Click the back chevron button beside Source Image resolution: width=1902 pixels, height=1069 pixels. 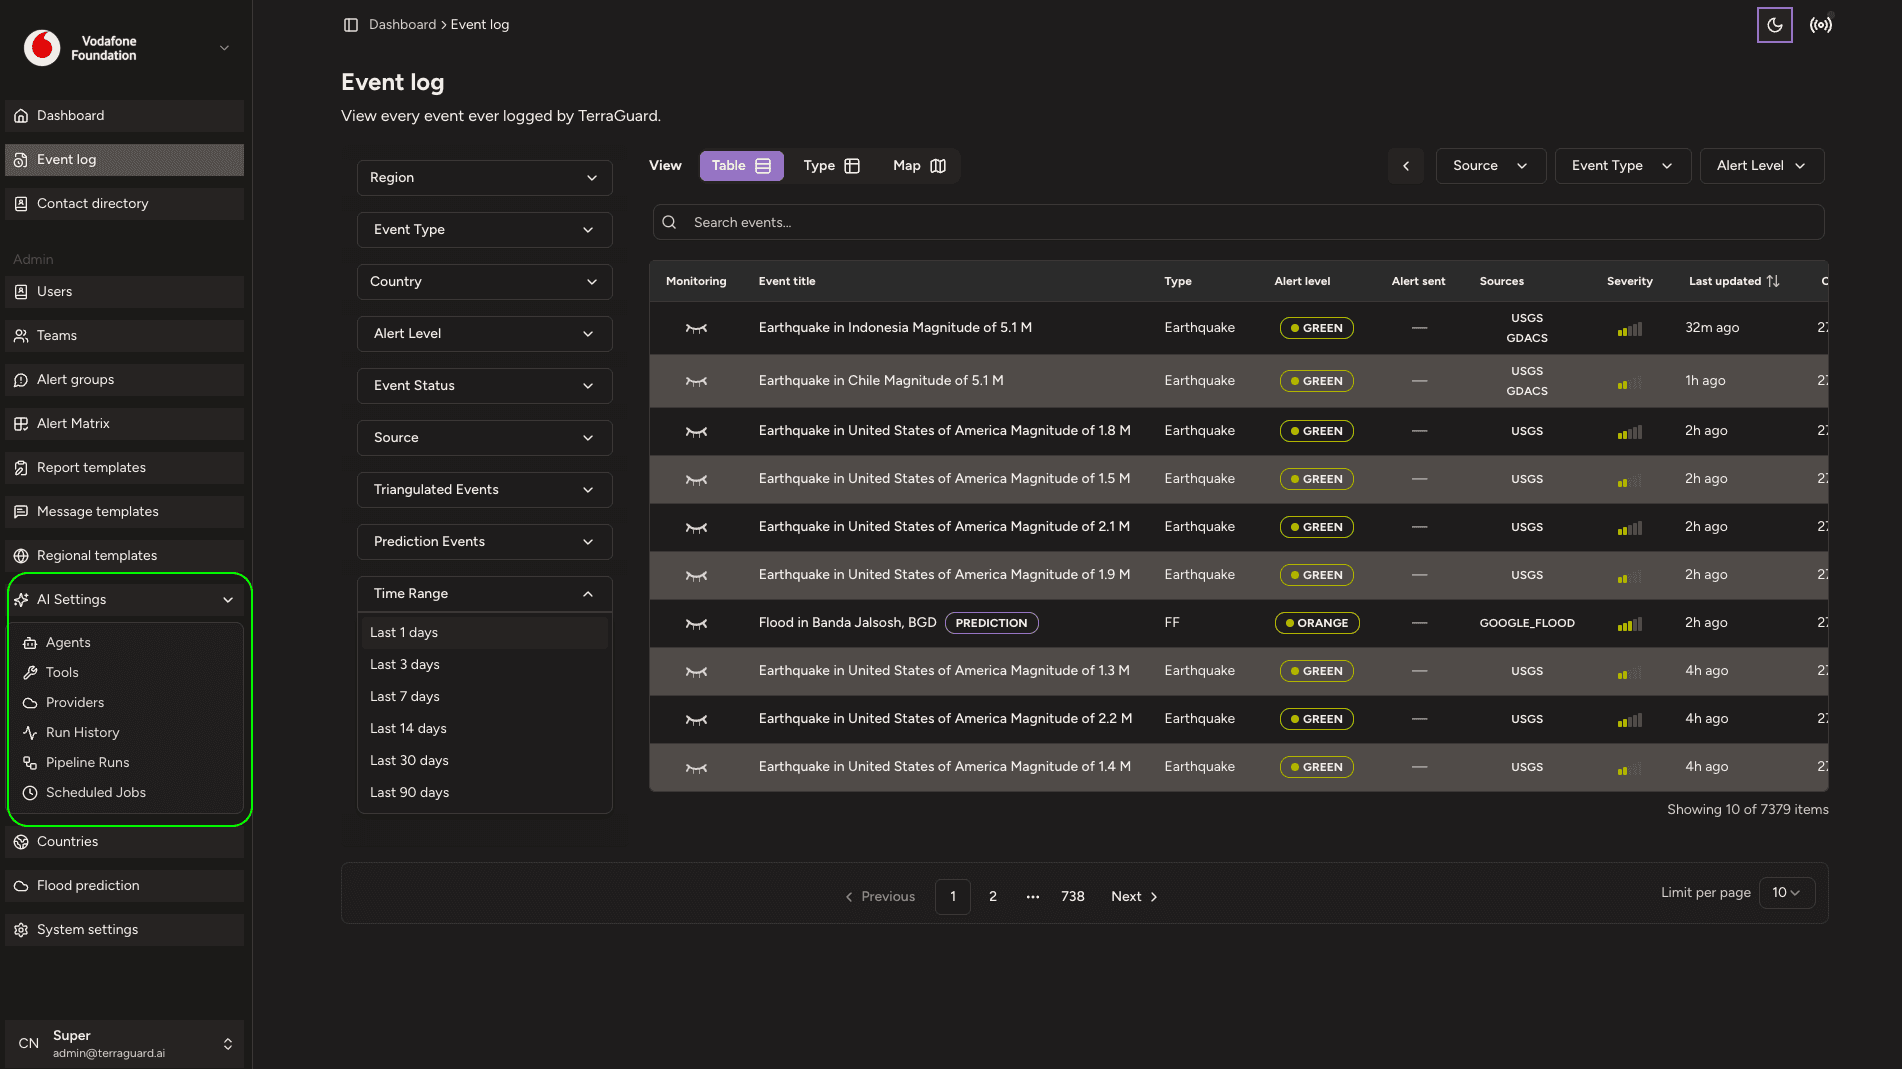click(x=1405, y=166)
